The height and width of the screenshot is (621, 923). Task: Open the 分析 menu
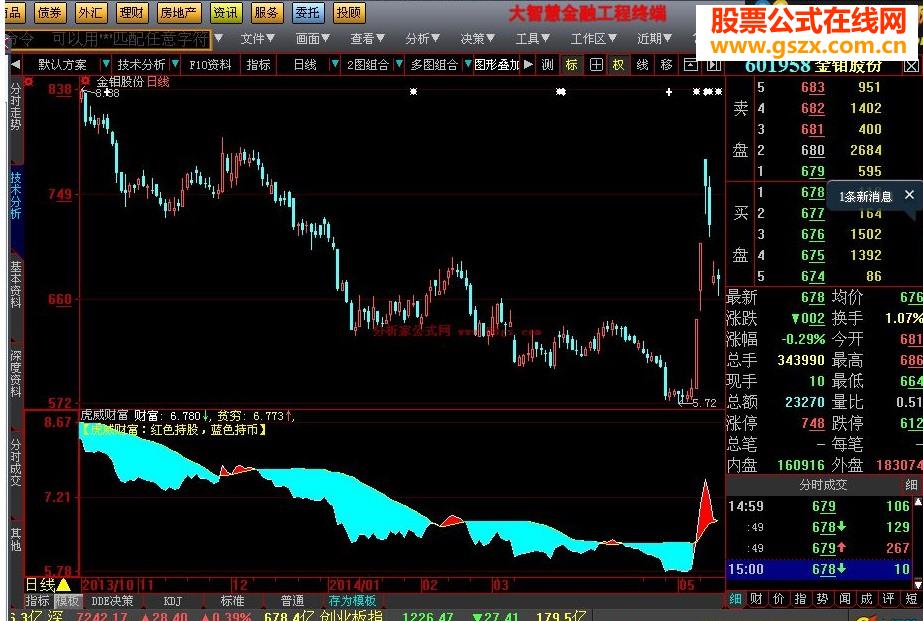click(x=422, y=39)
